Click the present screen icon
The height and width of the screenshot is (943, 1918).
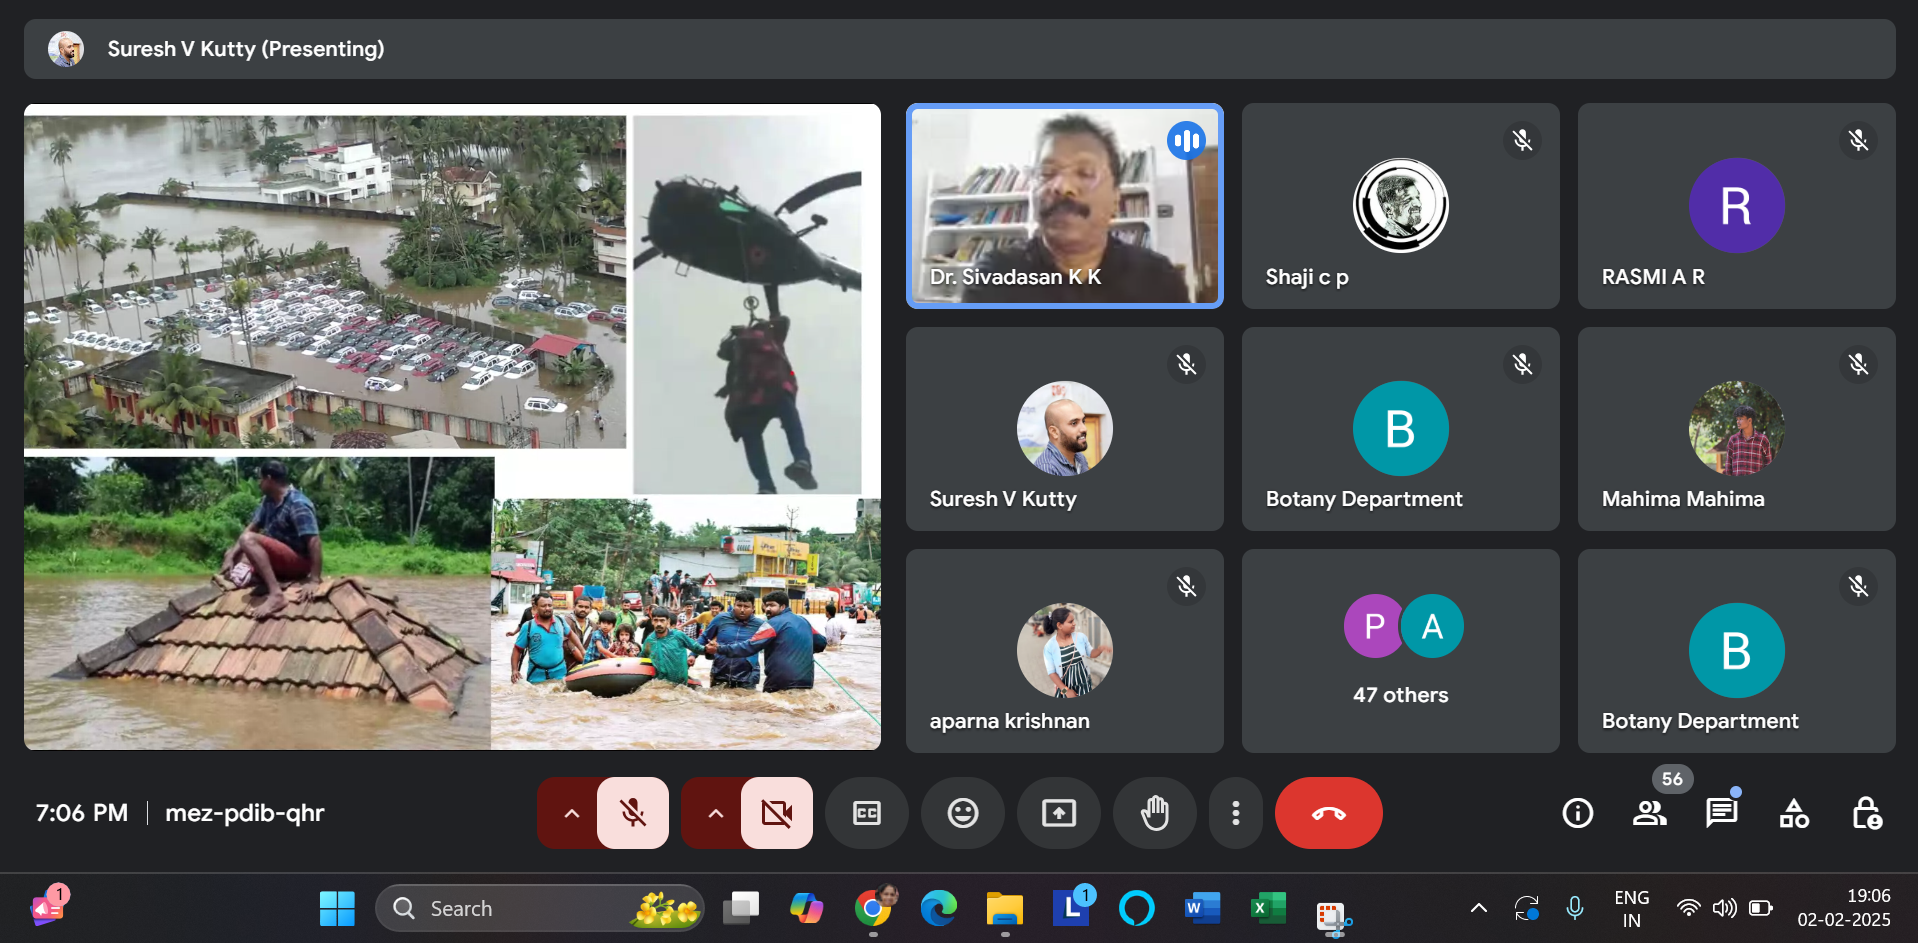pos(1058,813)
